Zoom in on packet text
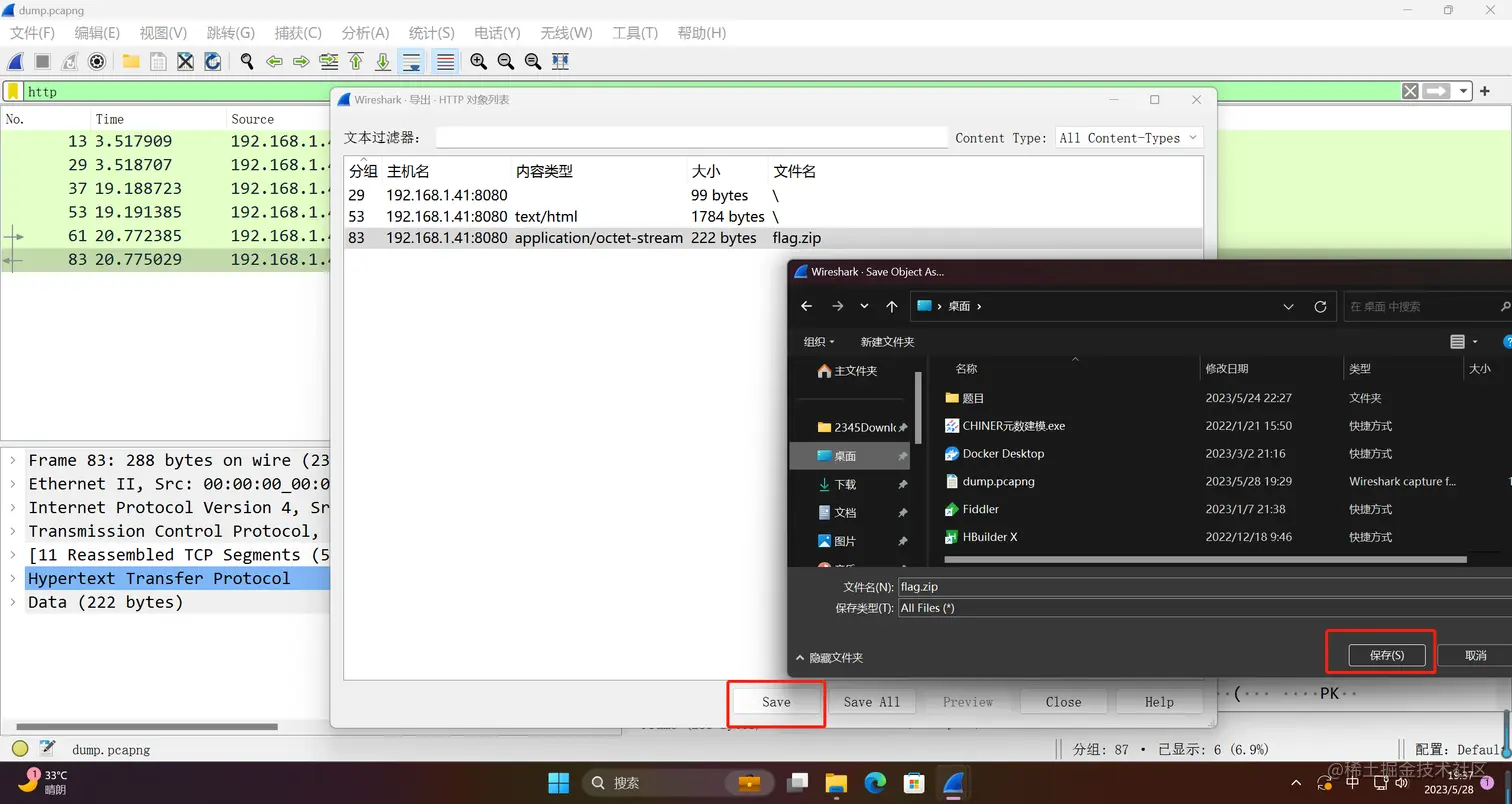Image resolution: width=1512 pixels, height=804 pixels. [x=479, y=62]
